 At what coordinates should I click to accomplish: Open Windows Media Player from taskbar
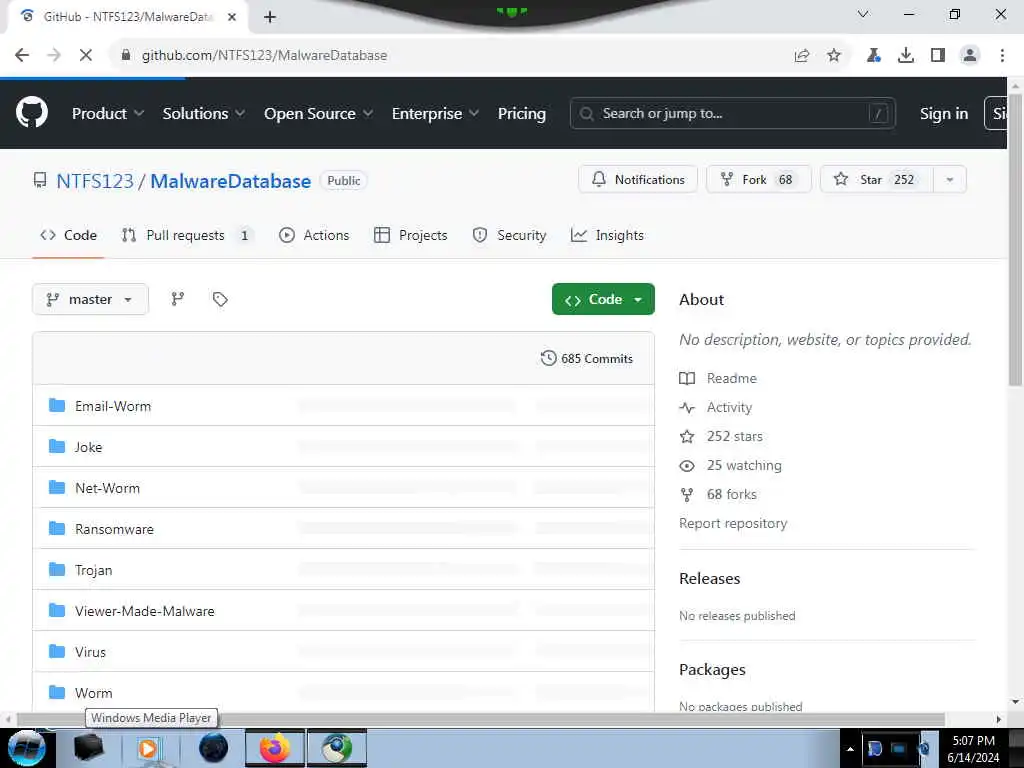point(148,748)
